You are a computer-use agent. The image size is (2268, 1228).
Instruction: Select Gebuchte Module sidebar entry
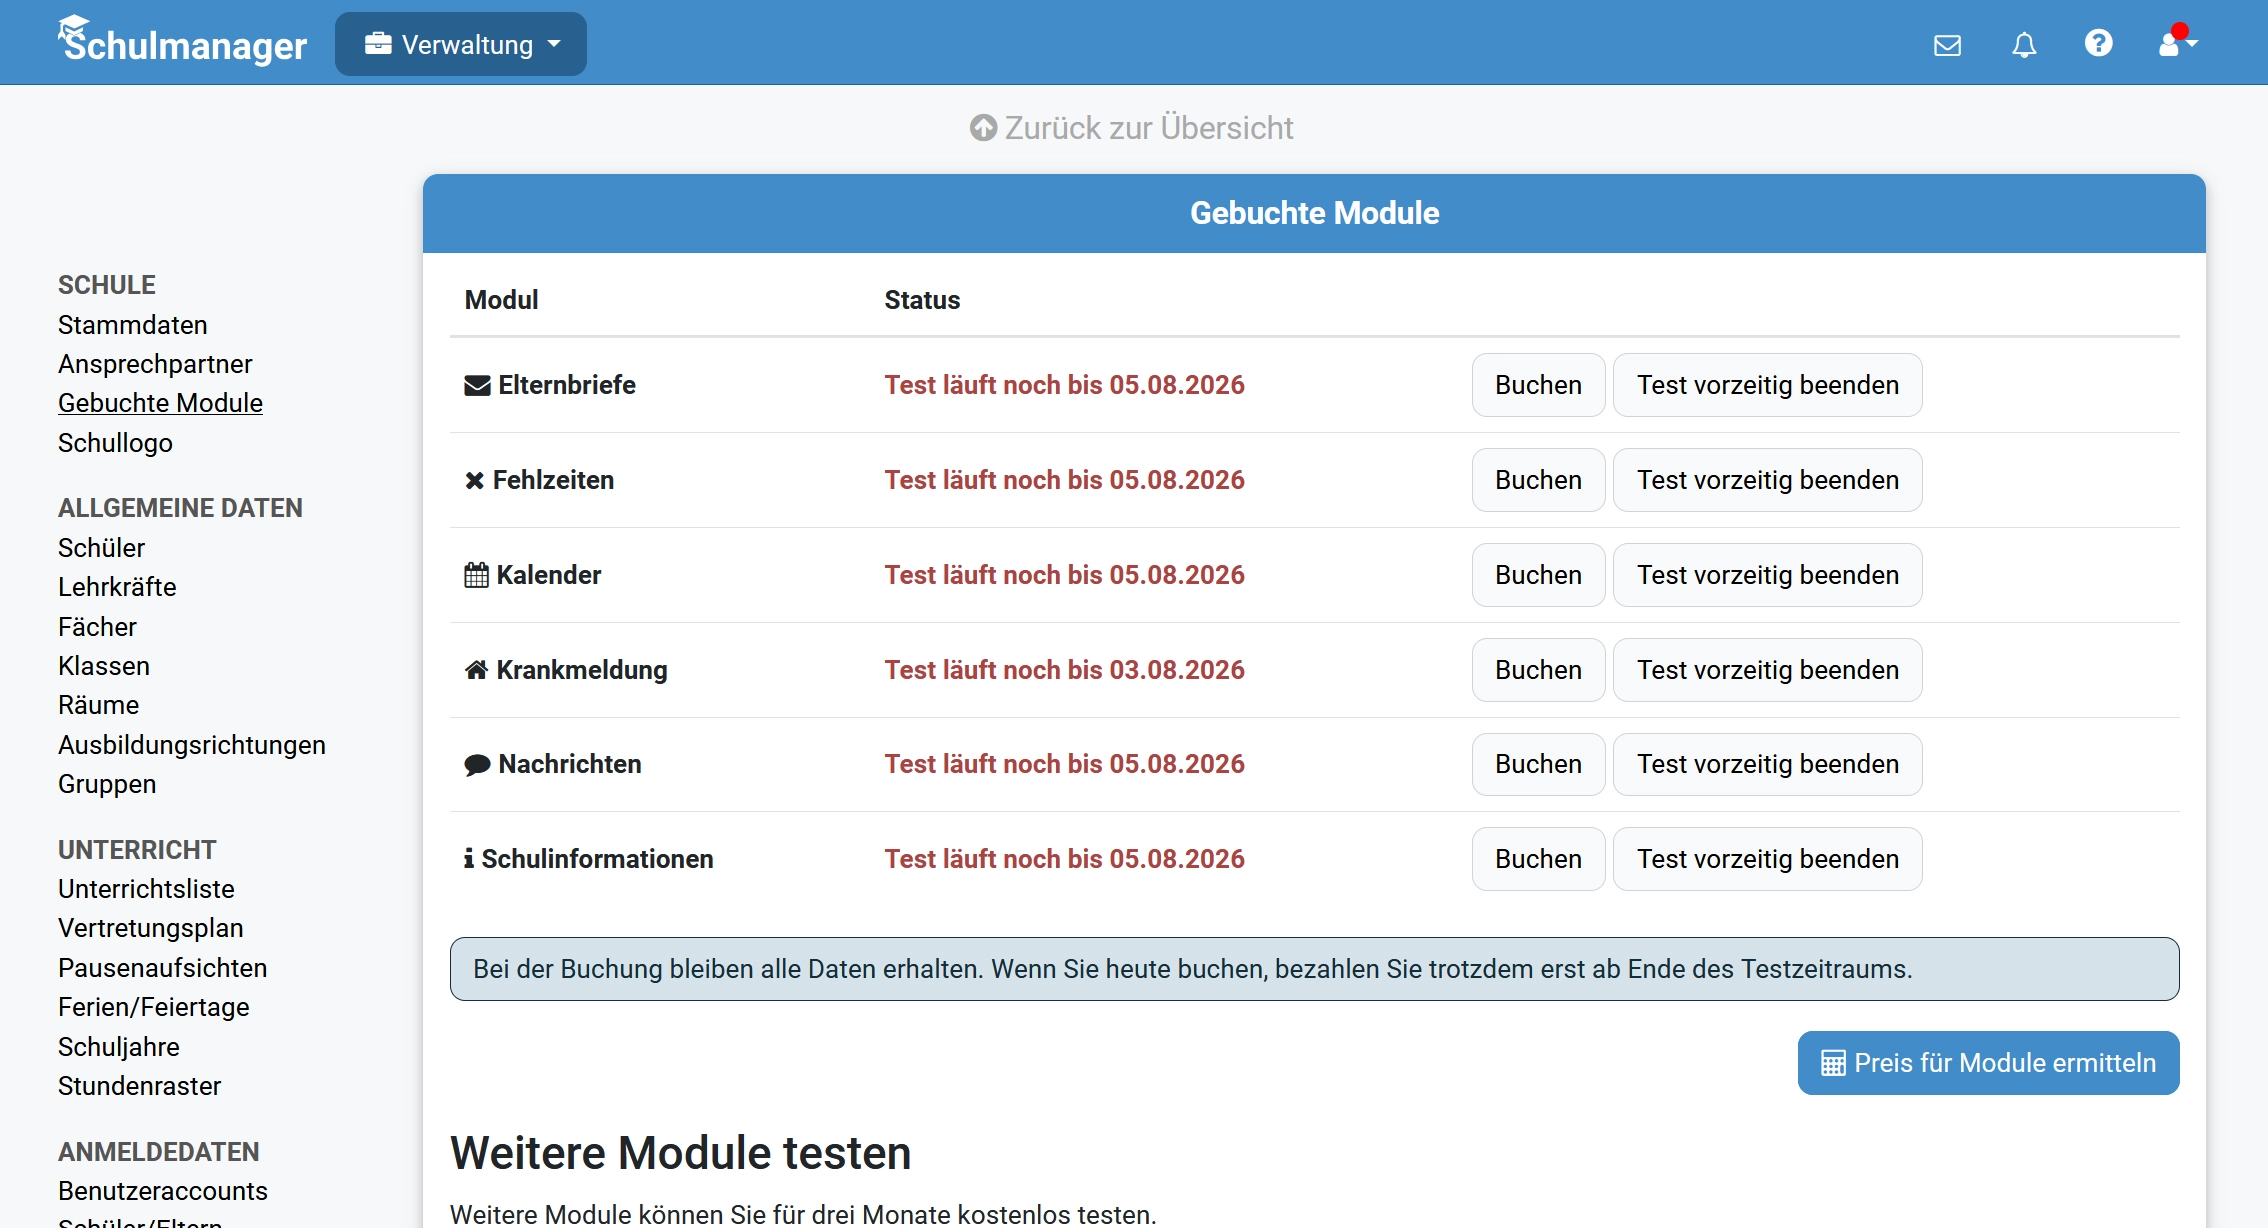point(160,403)
